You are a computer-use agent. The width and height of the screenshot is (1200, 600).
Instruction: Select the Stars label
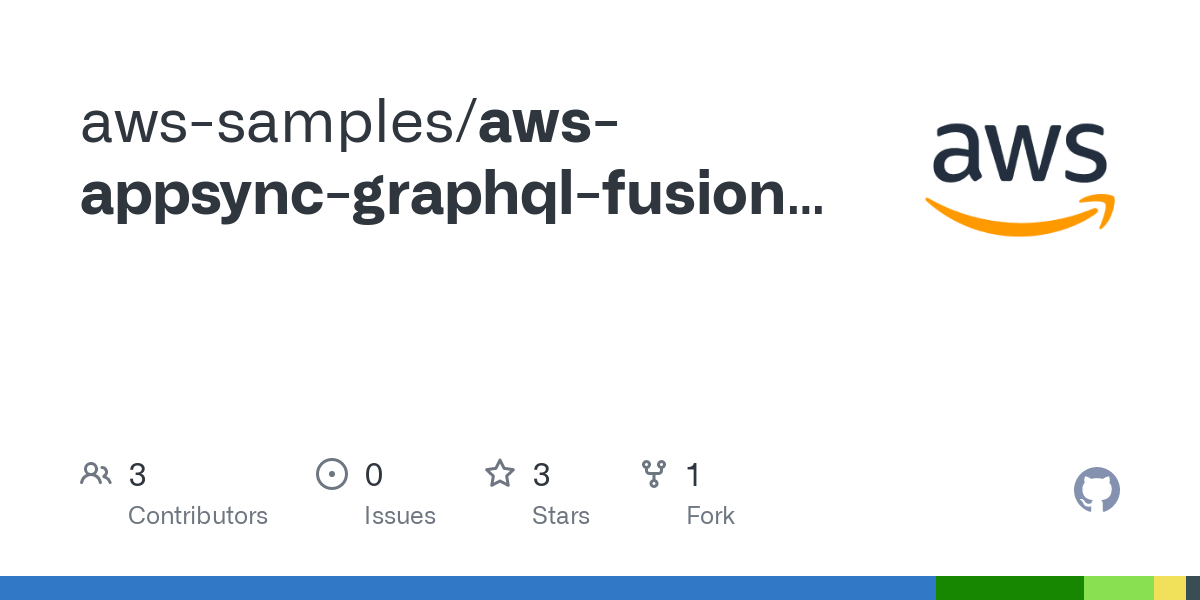click(561, 516)
